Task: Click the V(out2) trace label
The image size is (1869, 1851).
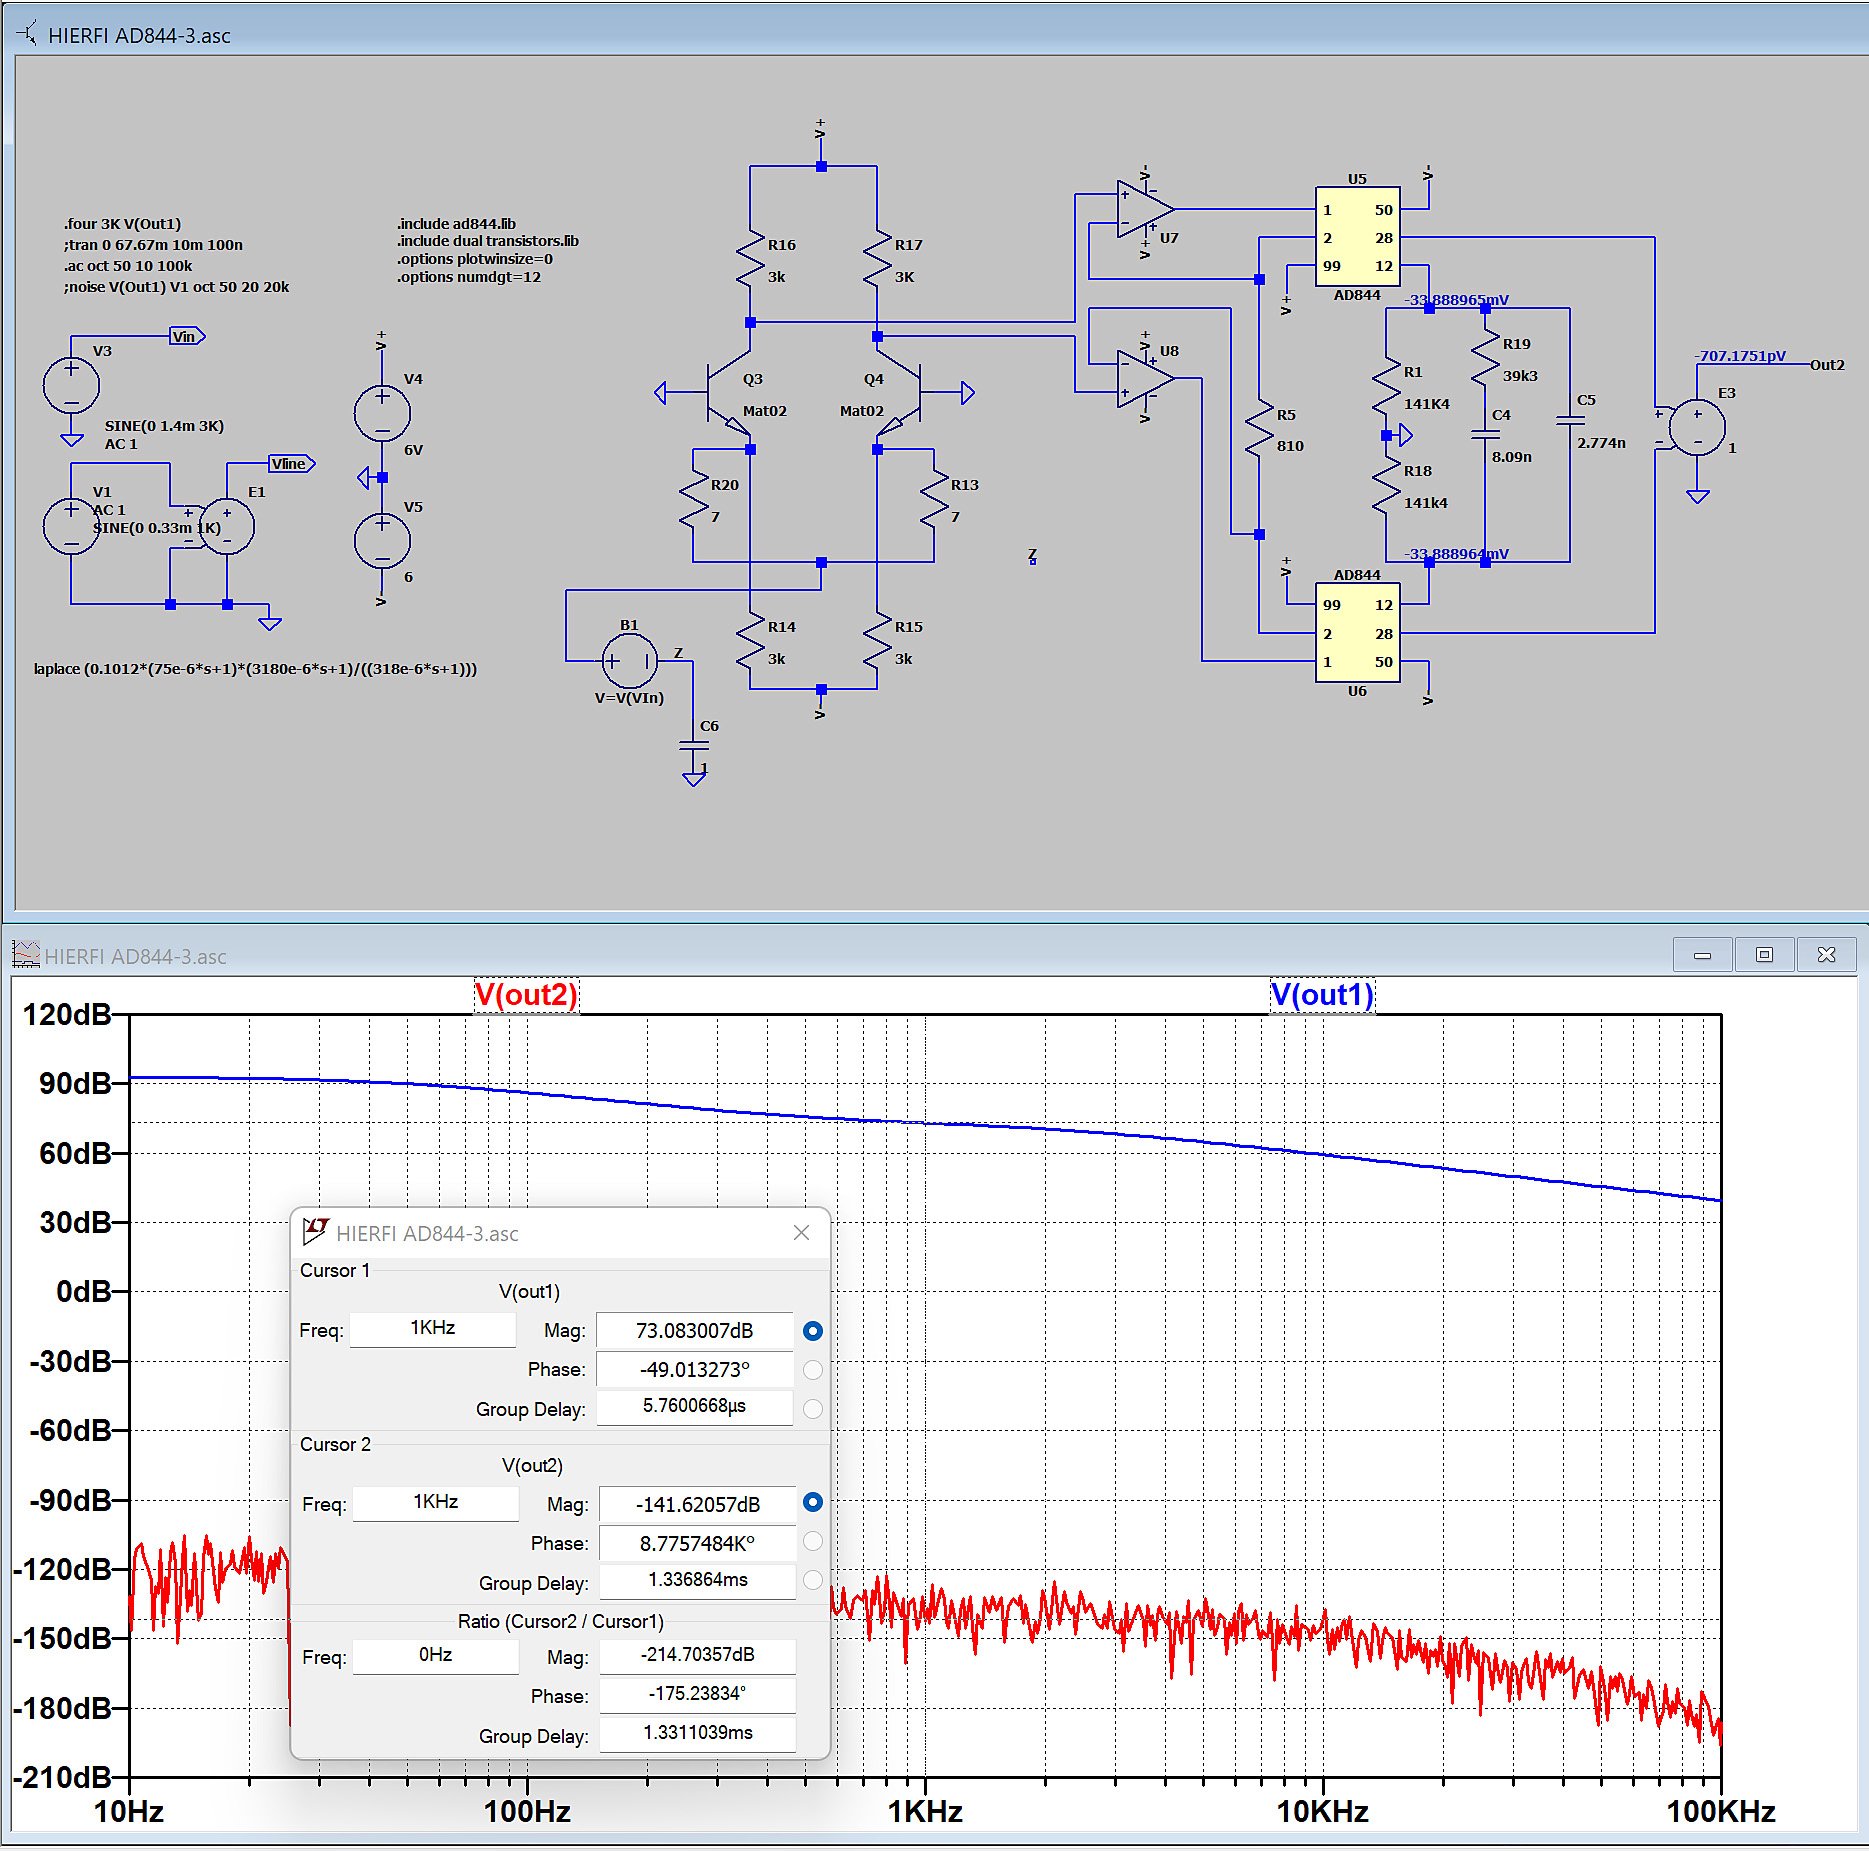Action: click(x=526, y=995)
